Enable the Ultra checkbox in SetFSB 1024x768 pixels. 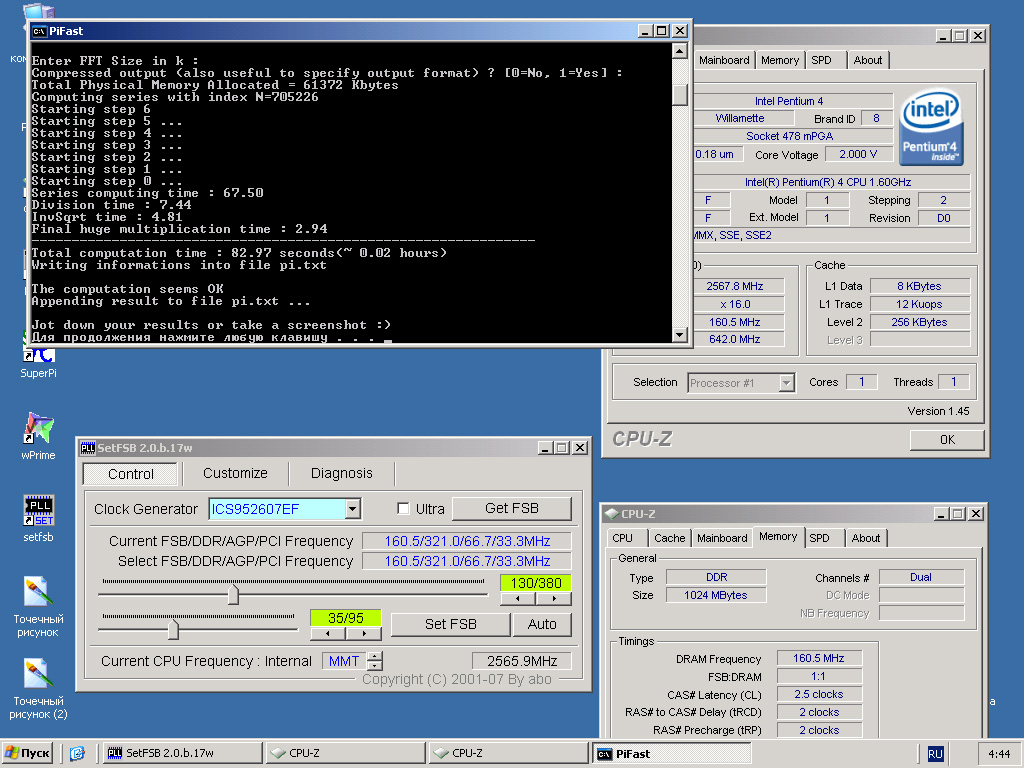pos(404,508)
